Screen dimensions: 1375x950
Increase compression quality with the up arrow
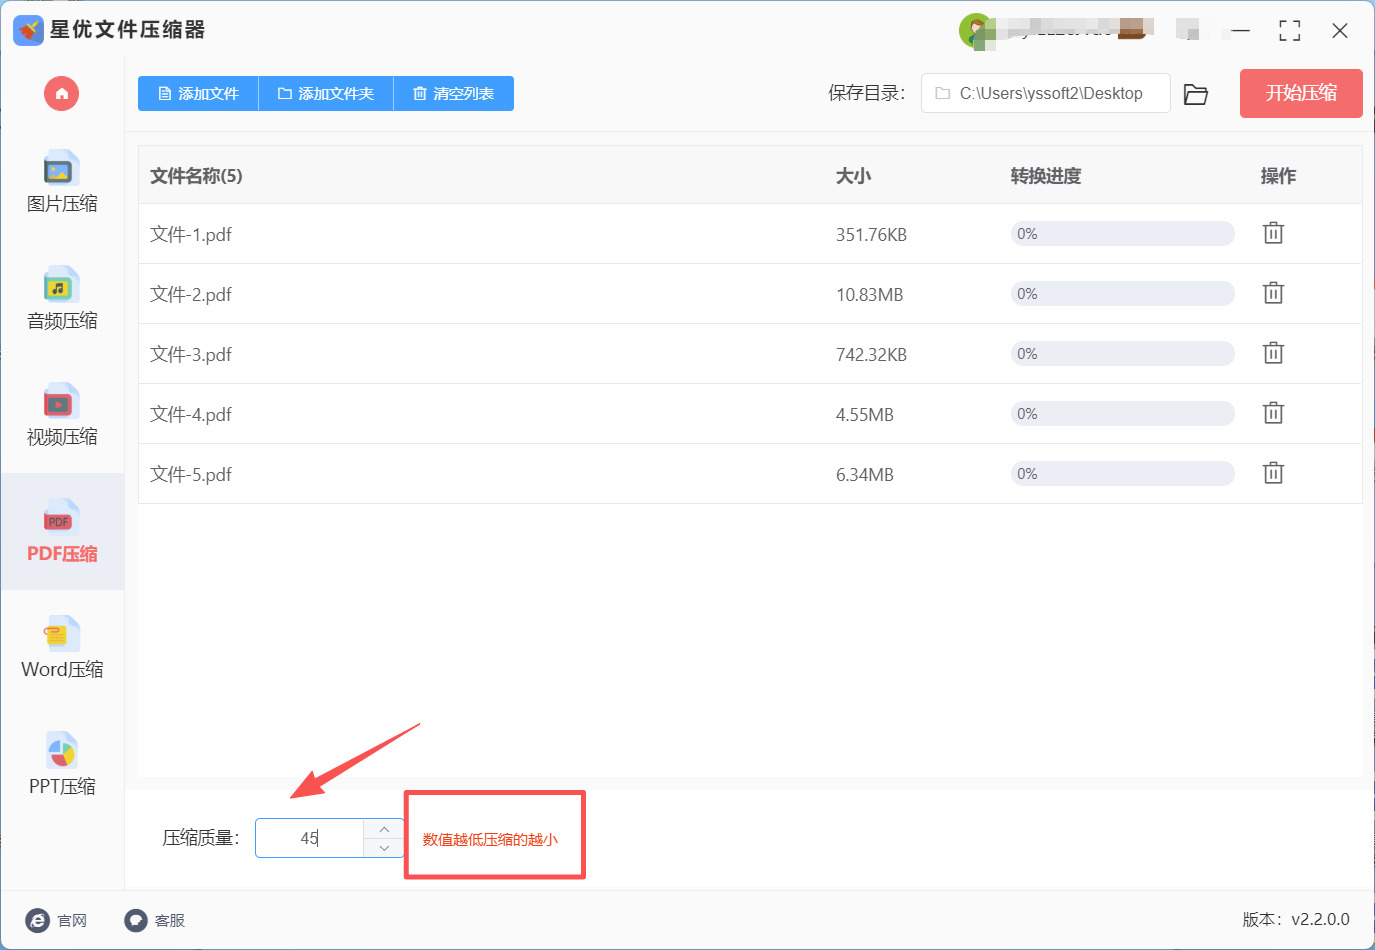[x=384, y=829]
